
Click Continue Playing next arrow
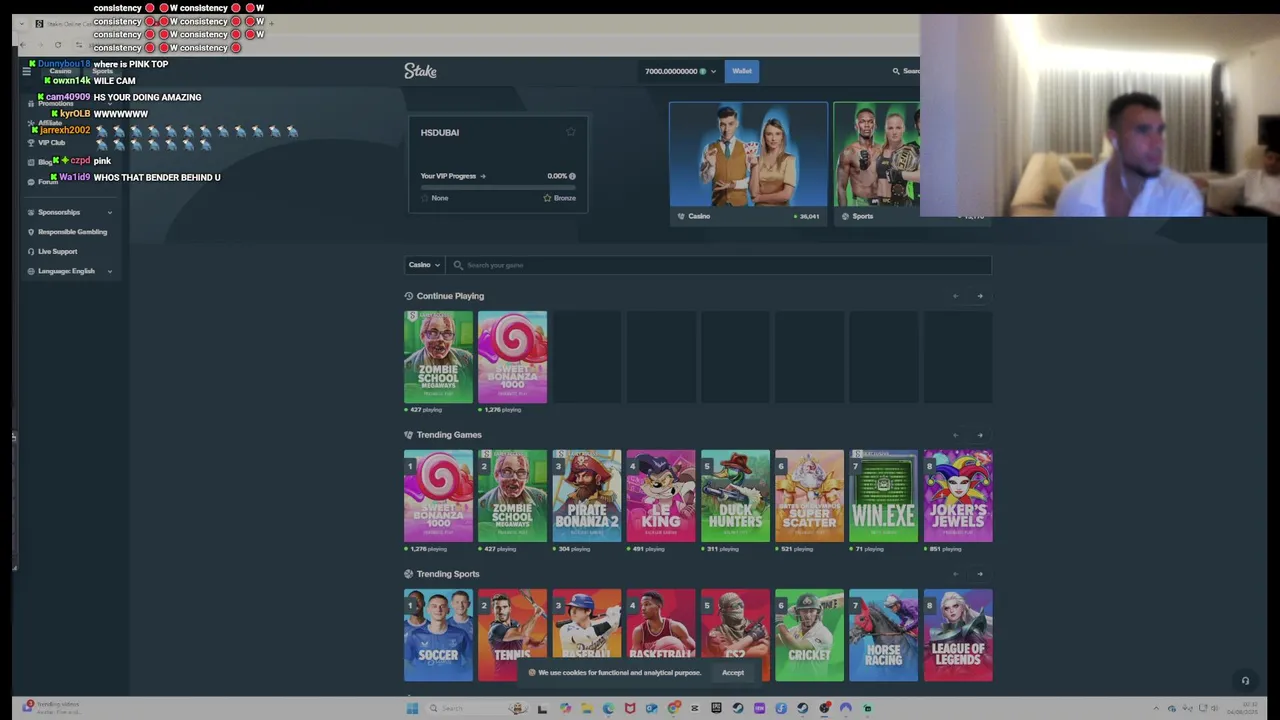point(980,296)
